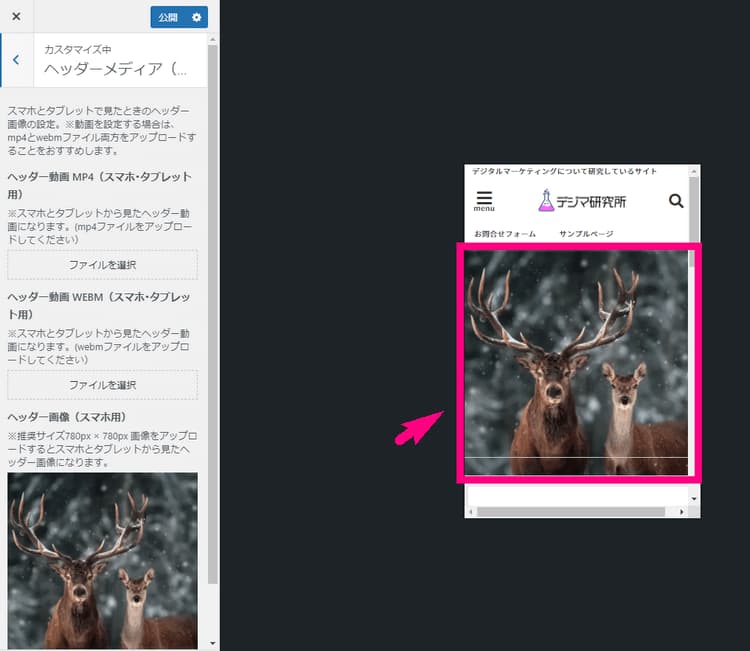Click the preview tagline デジタルマーケティング text
Image resolution: width=750 pixels, height=651 pixels.
pos(564,171)
